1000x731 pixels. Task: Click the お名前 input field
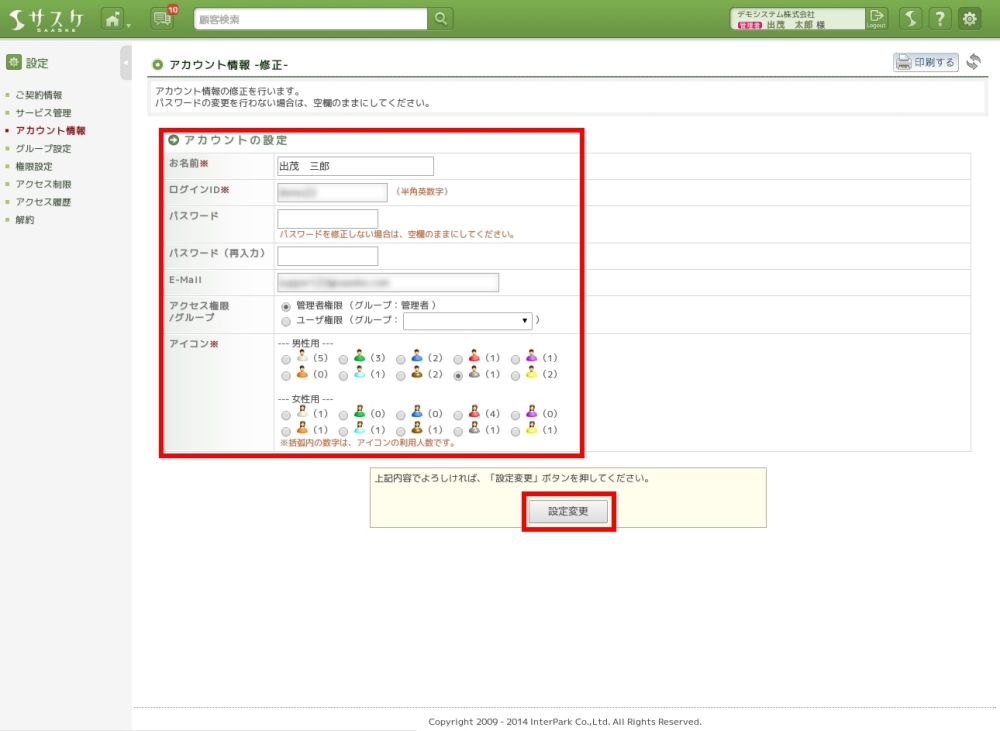click(355, 166)
